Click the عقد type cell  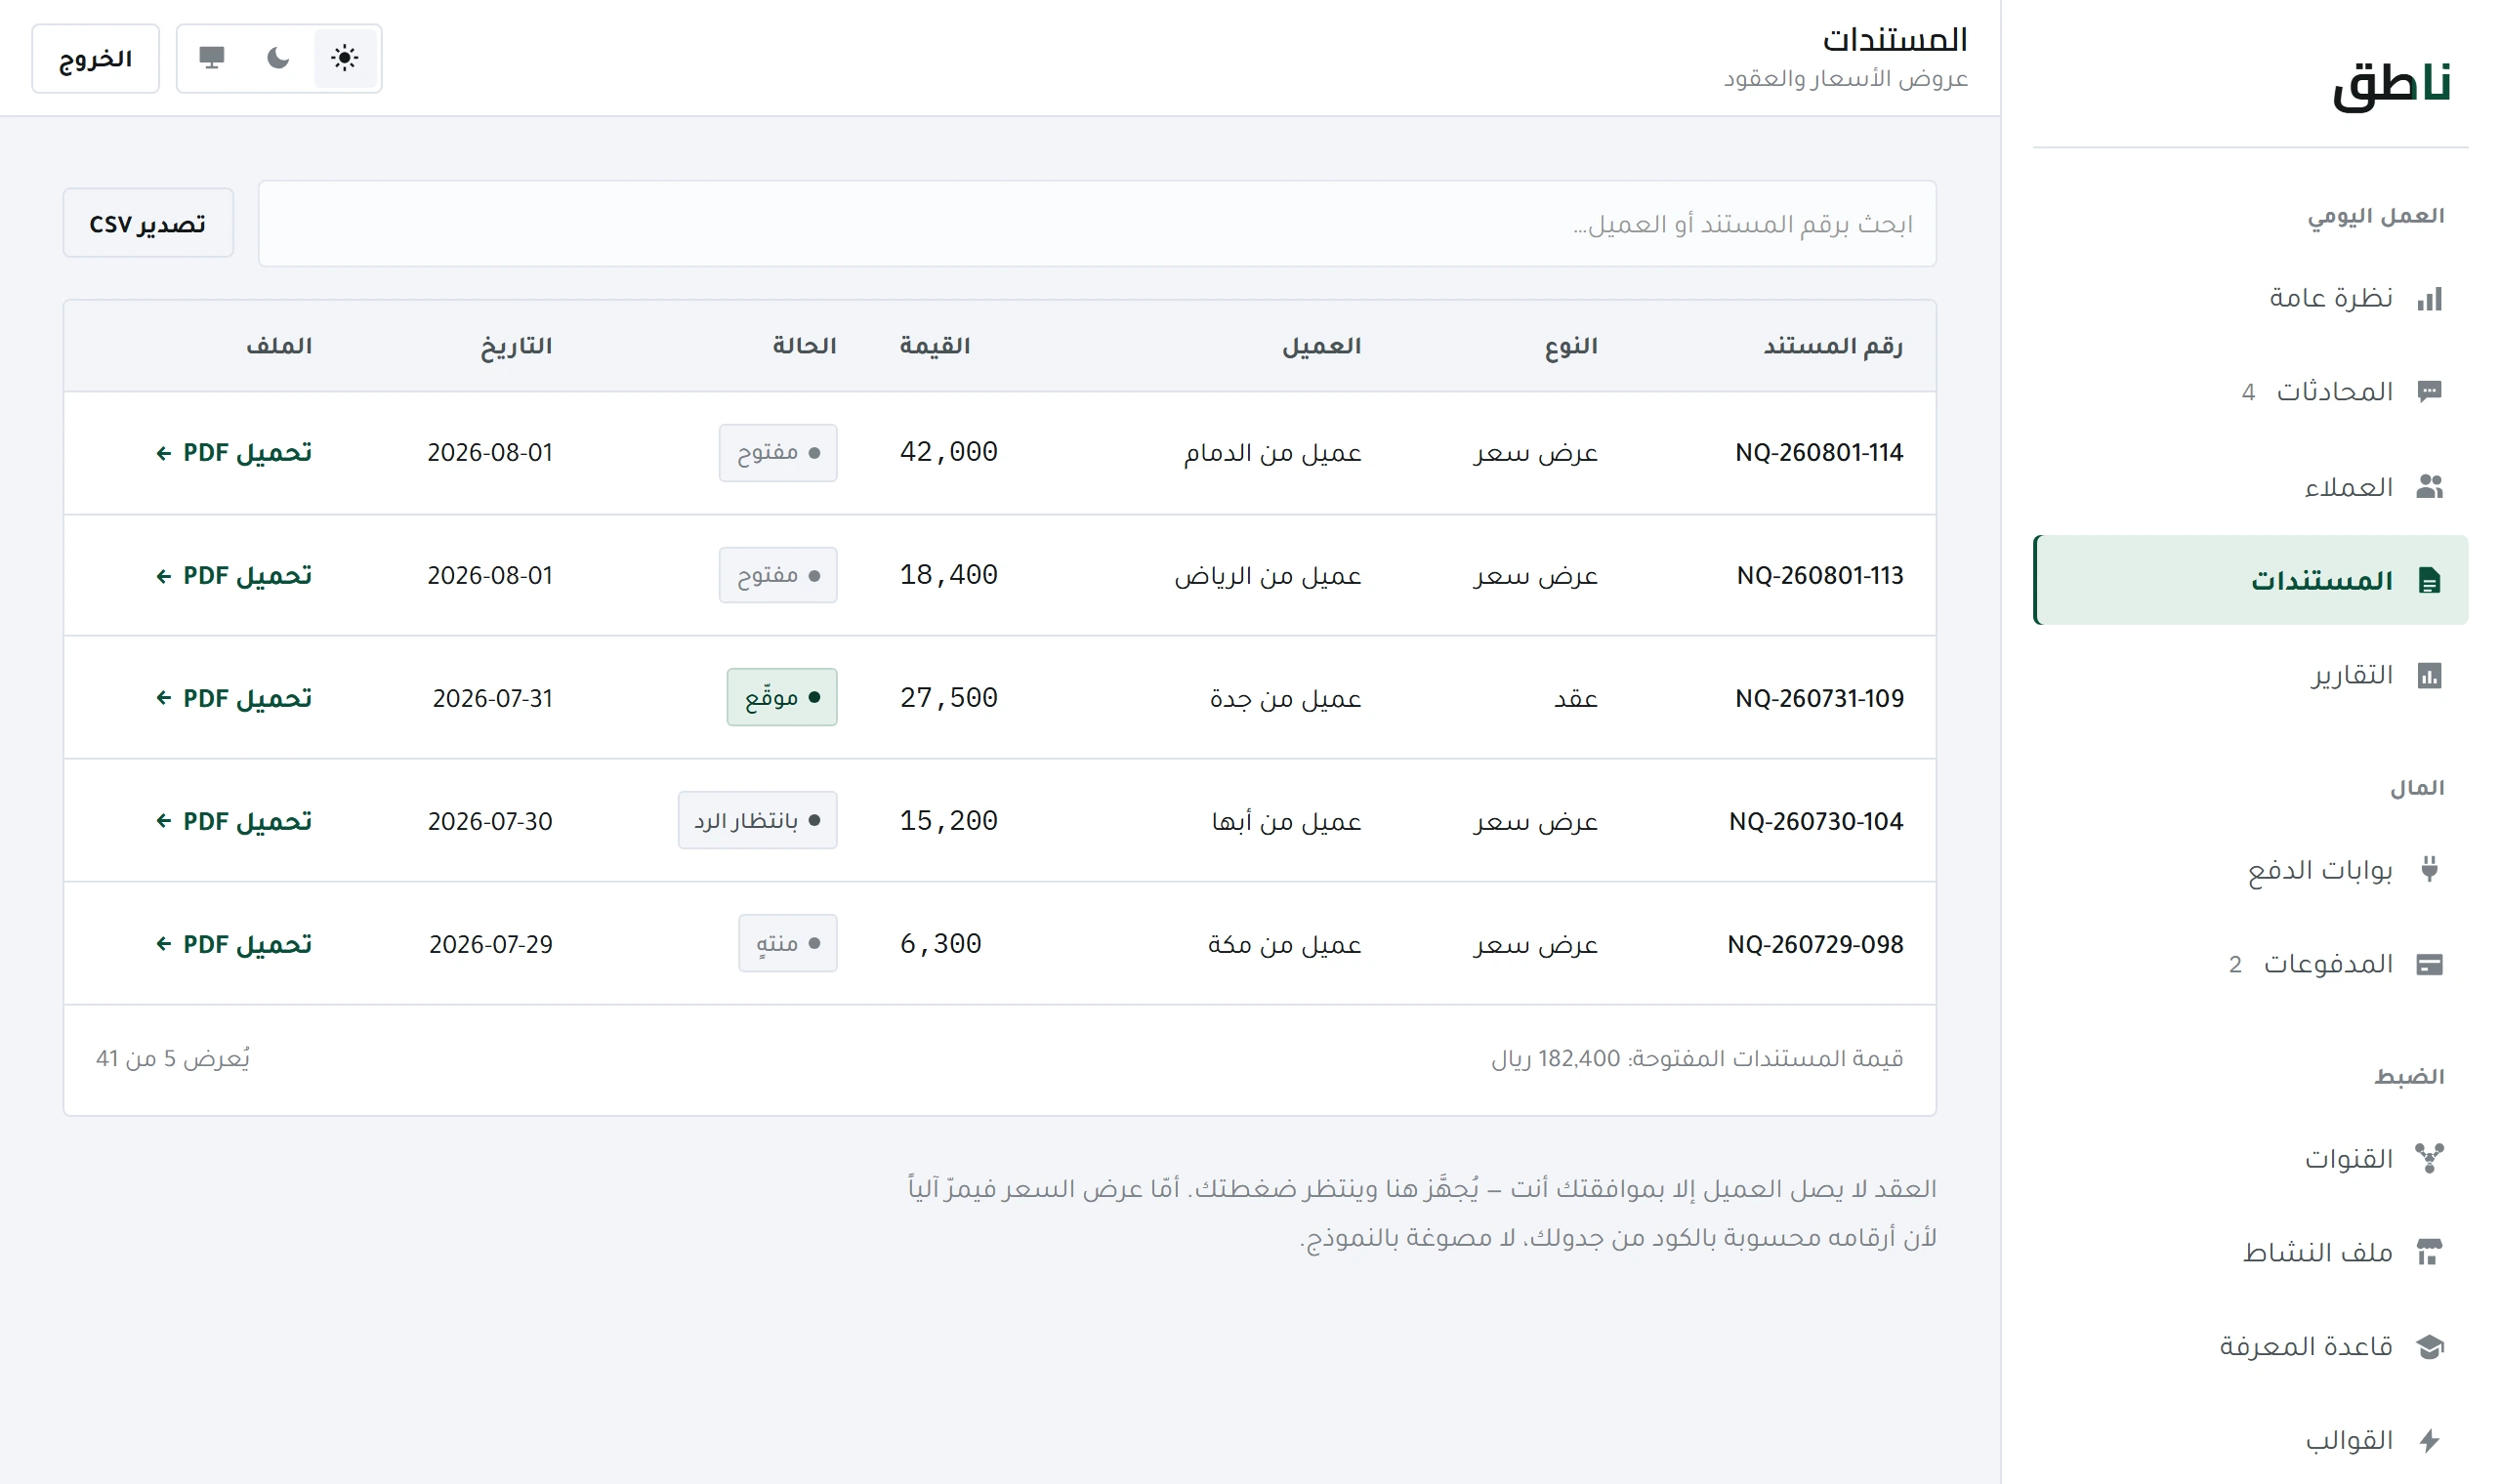point(1576,698)
